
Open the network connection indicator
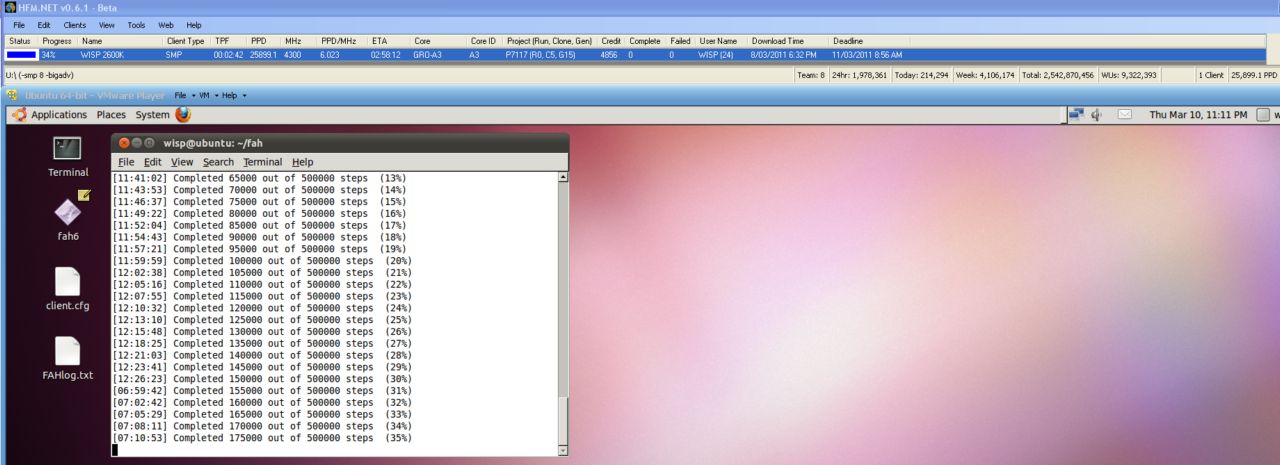[x=1076, y=114]
